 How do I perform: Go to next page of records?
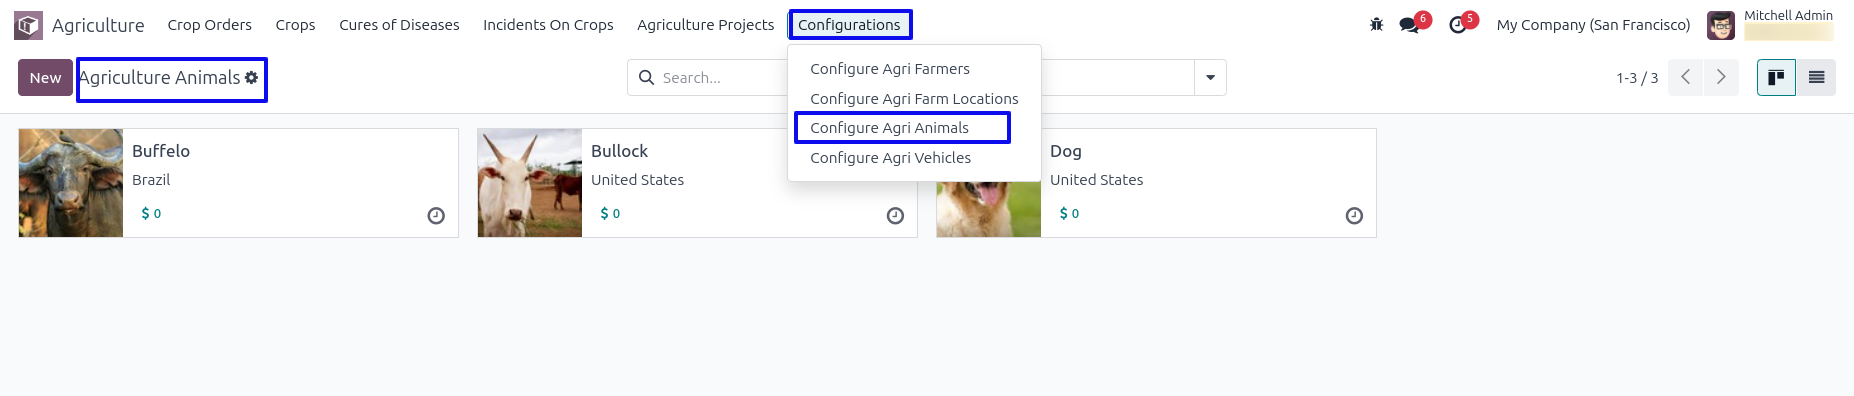1721,77
